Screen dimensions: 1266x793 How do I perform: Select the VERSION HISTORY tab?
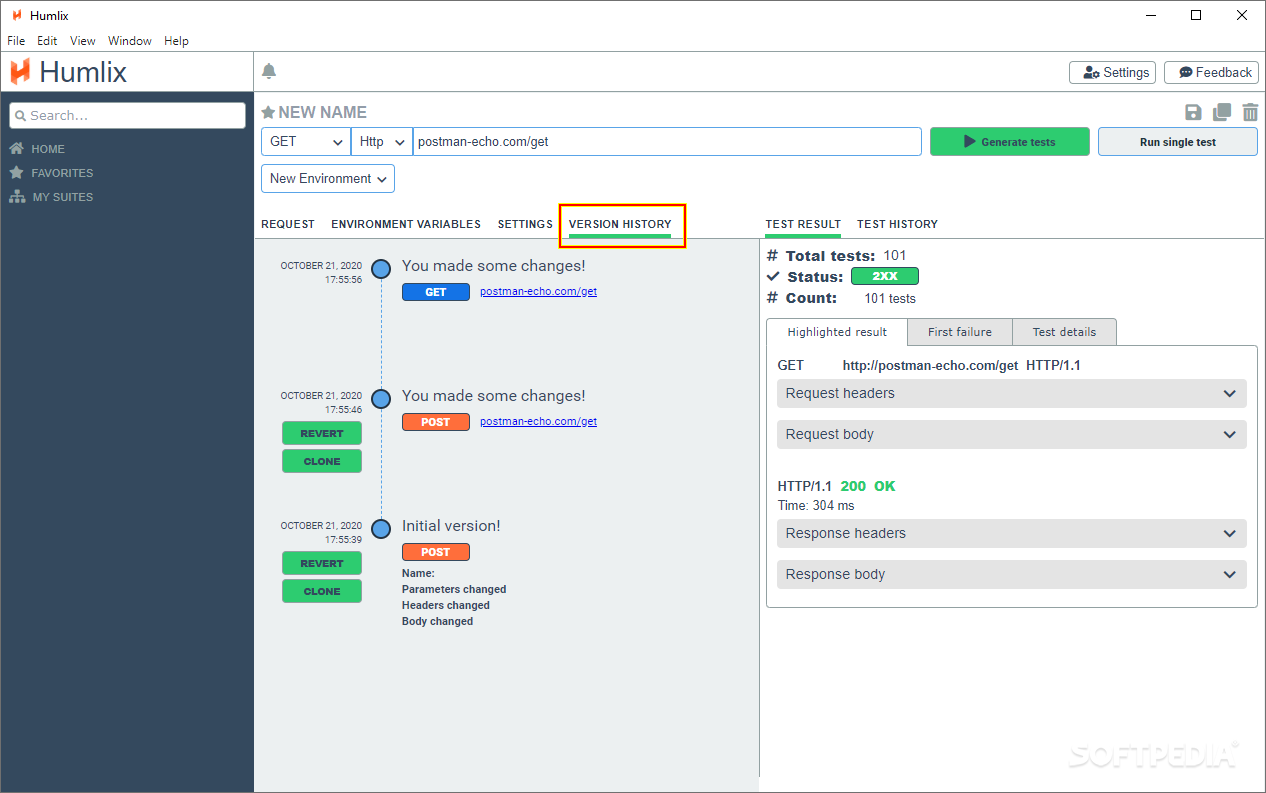[620, 225]
